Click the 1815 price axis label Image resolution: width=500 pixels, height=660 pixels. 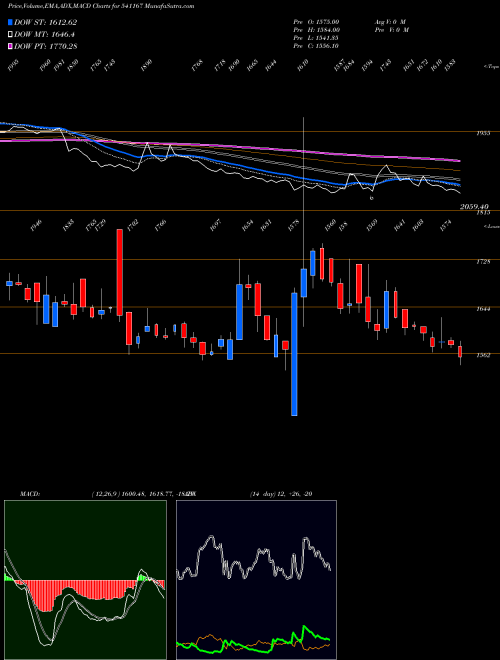point(483,213)
